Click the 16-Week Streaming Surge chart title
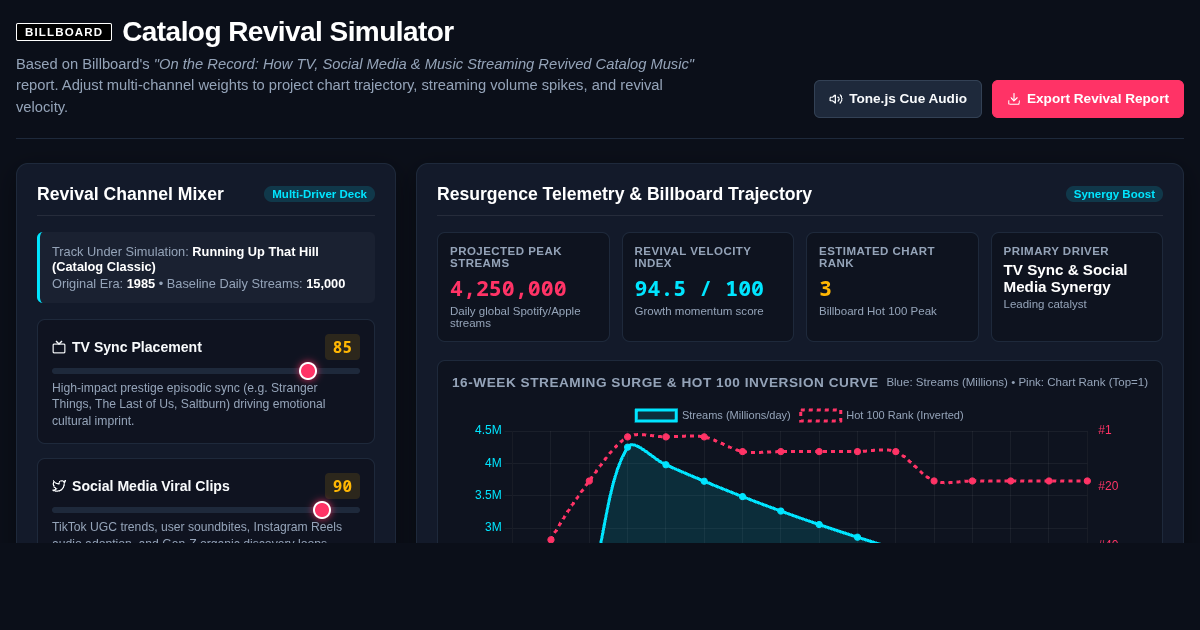The width and height of the screenshot is (1200, 630). coord(665,382)
